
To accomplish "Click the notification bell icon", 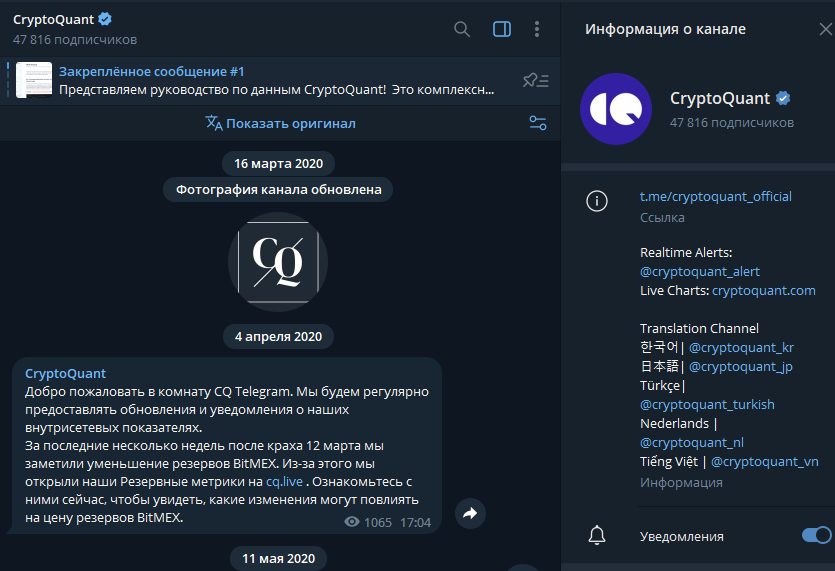I will [596, 535].
